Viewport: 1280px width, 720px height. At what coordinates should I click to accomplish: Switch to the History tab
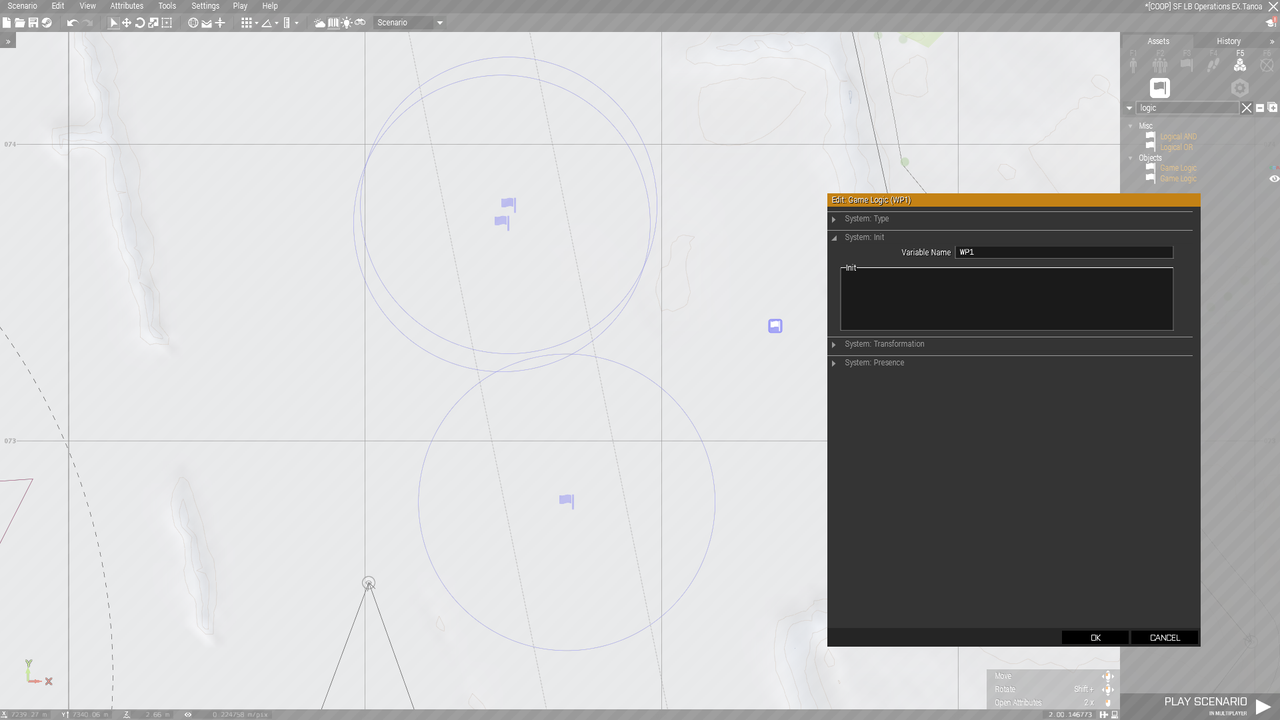tap(1228, 41)
